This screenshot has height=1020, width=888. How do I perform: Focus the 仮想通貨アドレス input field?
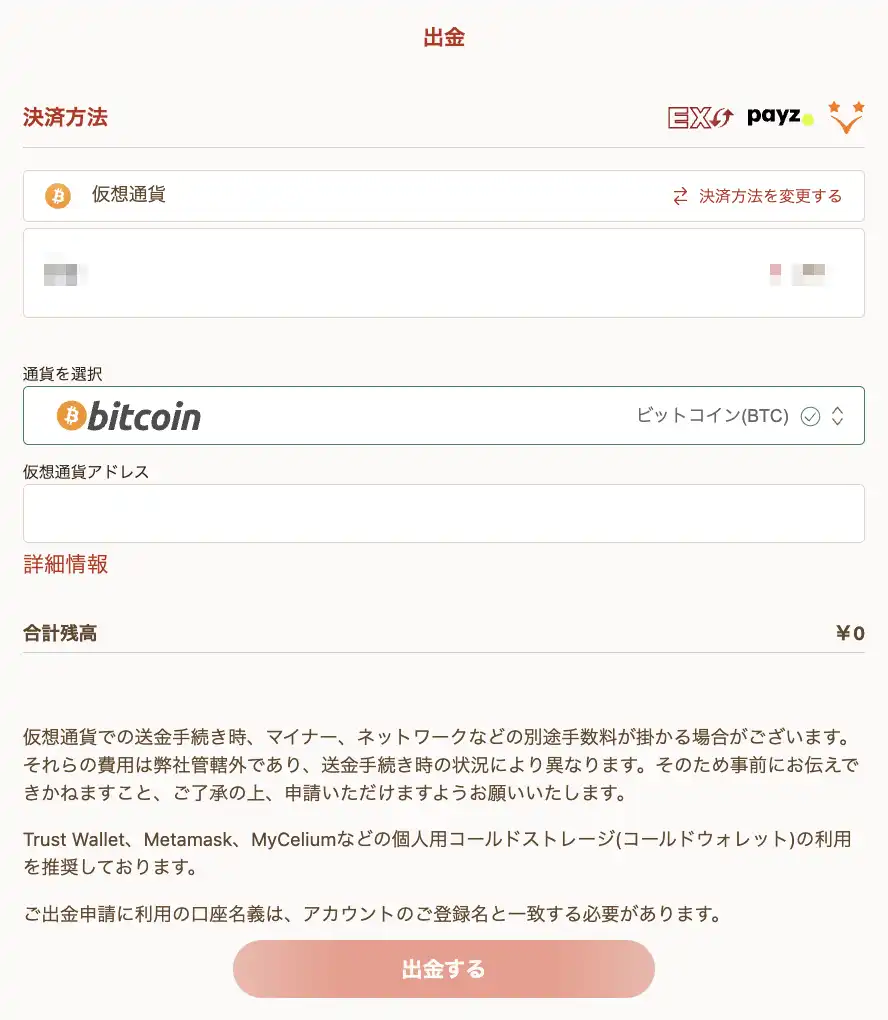click(x=444, y=514)
